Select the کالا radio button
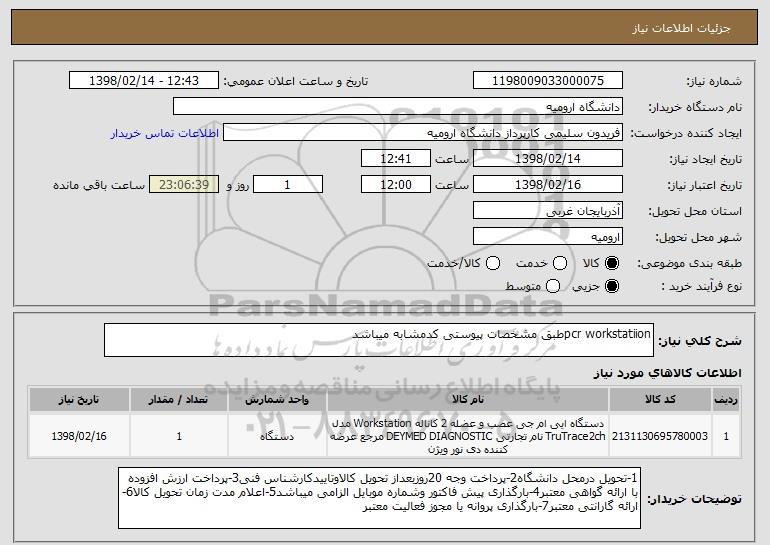770x545 pixels. [x=612, y=263]
